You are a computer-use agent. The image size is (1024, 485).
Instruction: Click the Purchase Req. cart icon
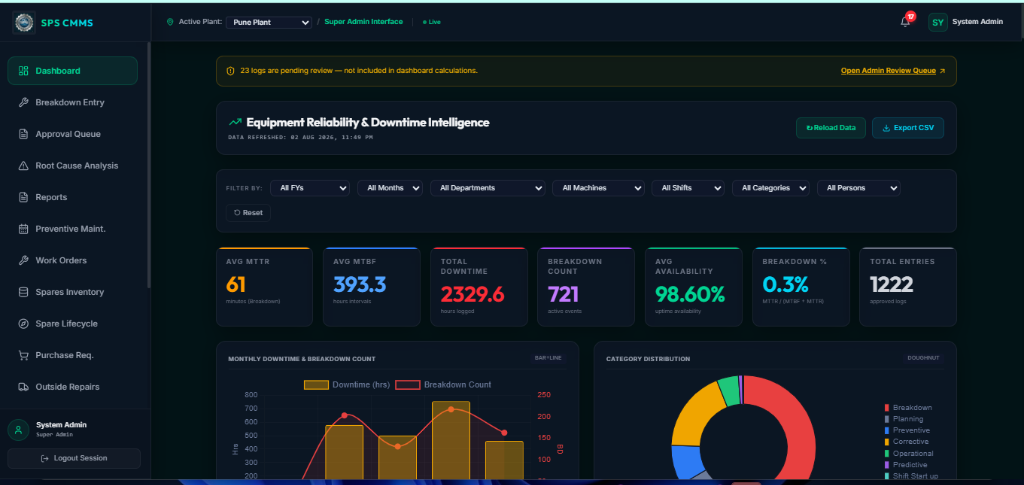(24, 355)
